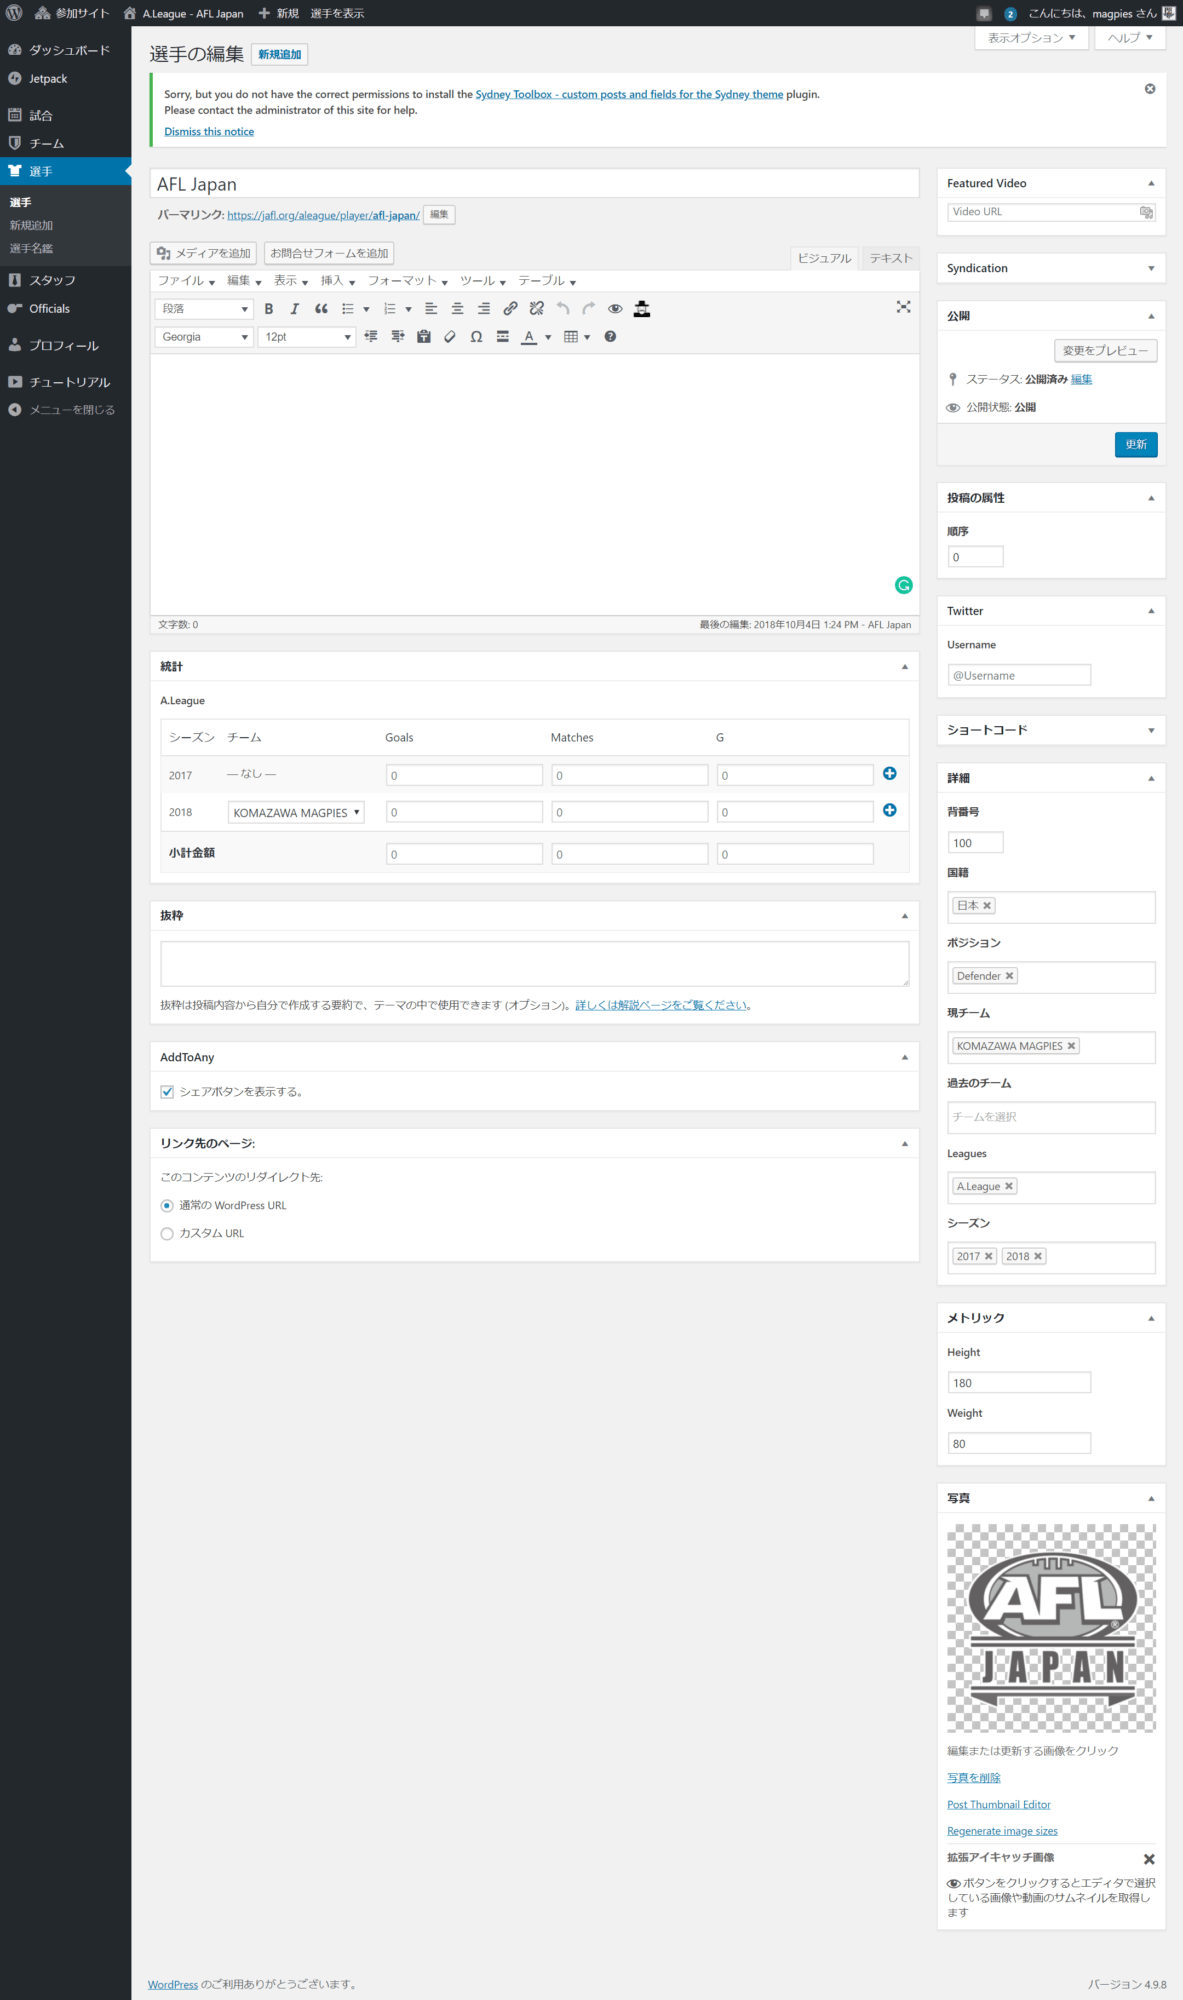Undo the last editor change
1183x2000 pixels.
tap(563, 309)
